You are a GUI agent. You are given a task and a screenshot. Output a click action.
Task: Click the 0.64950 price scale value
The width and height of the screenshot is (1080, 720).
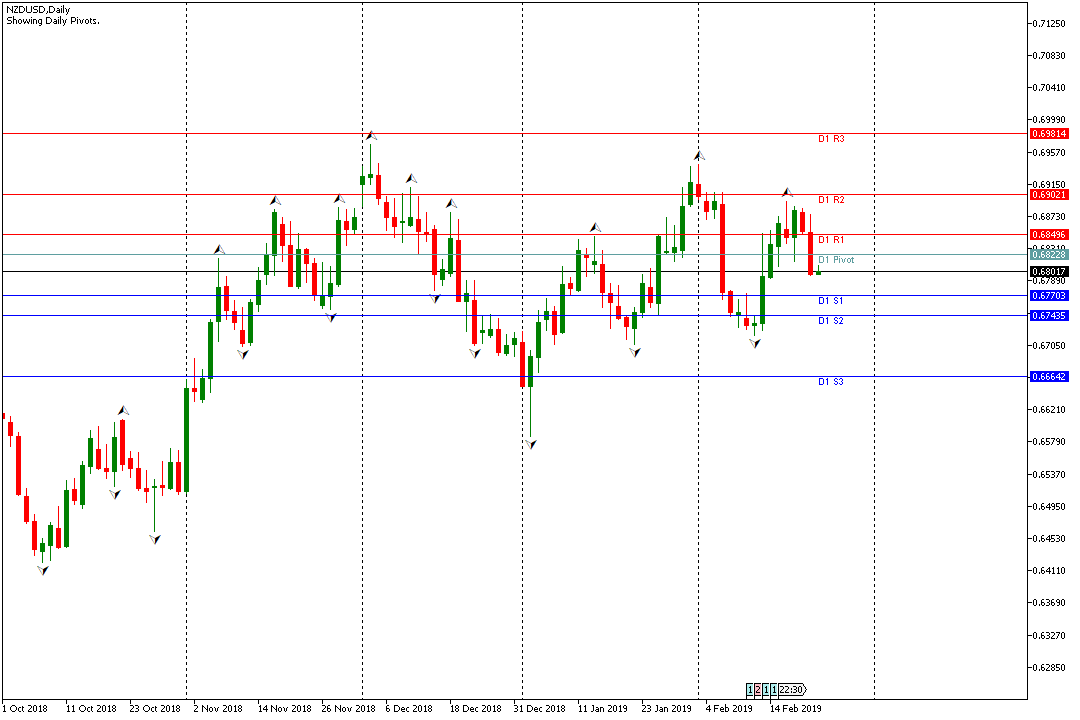(x=1049, y=506)
